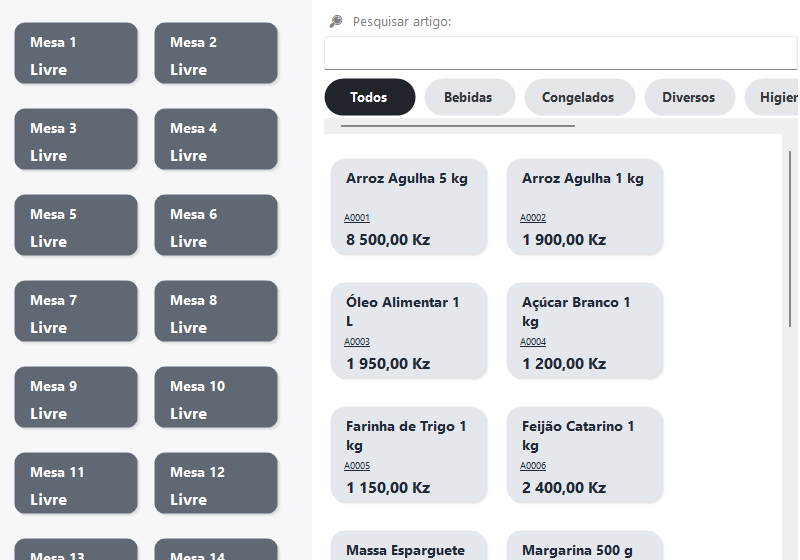Click product code A0006
This screenshot has height=560, width=800.
[533, 466]
